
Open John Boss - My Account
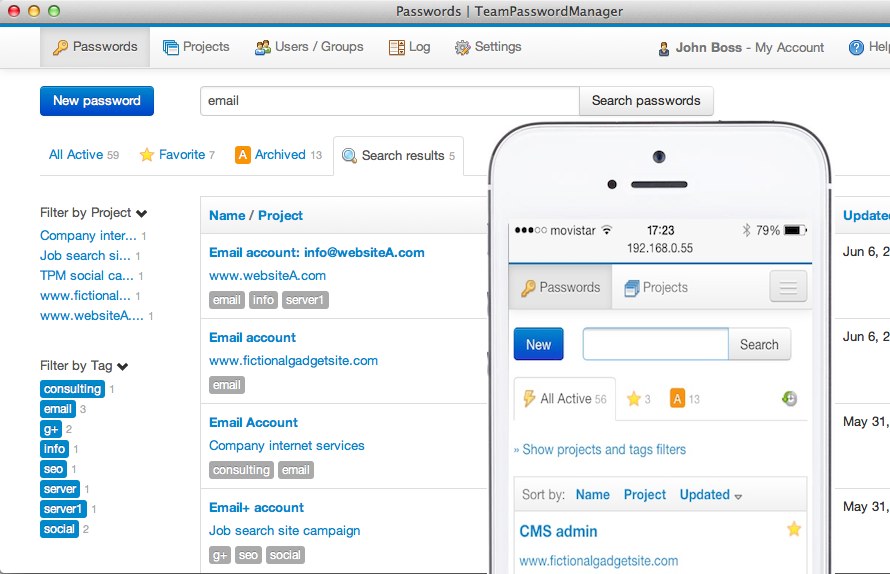[741, 48]
